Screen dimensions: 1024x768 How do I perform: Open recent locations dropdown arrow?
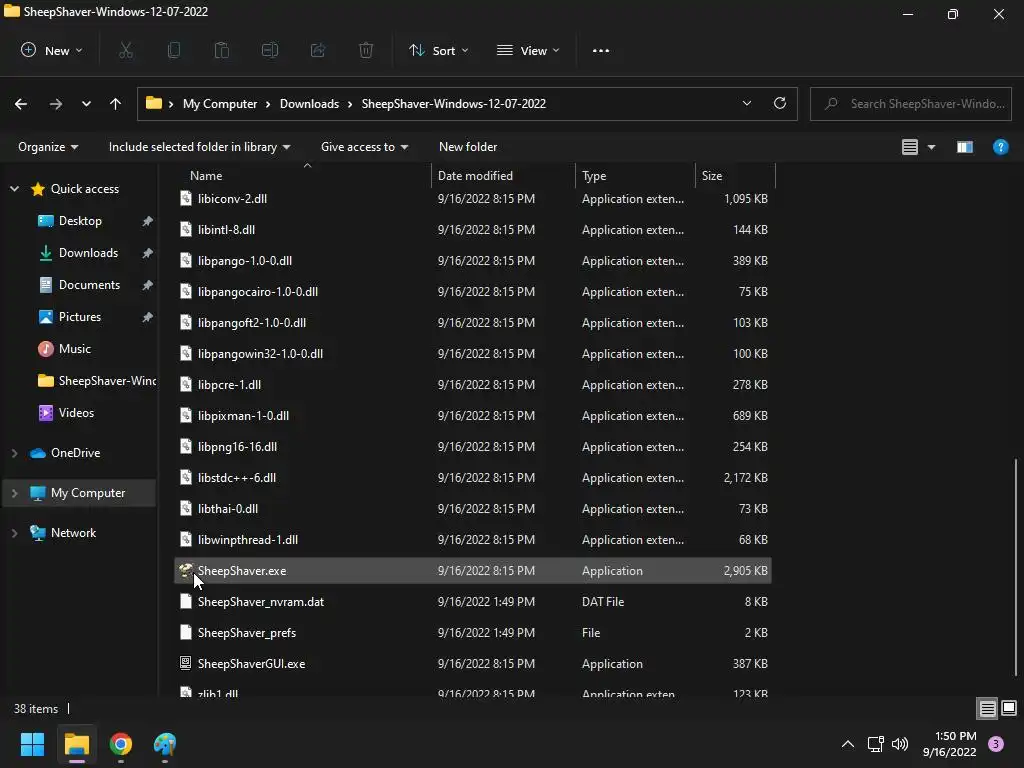pyautogui.click(x=86, y=104)
